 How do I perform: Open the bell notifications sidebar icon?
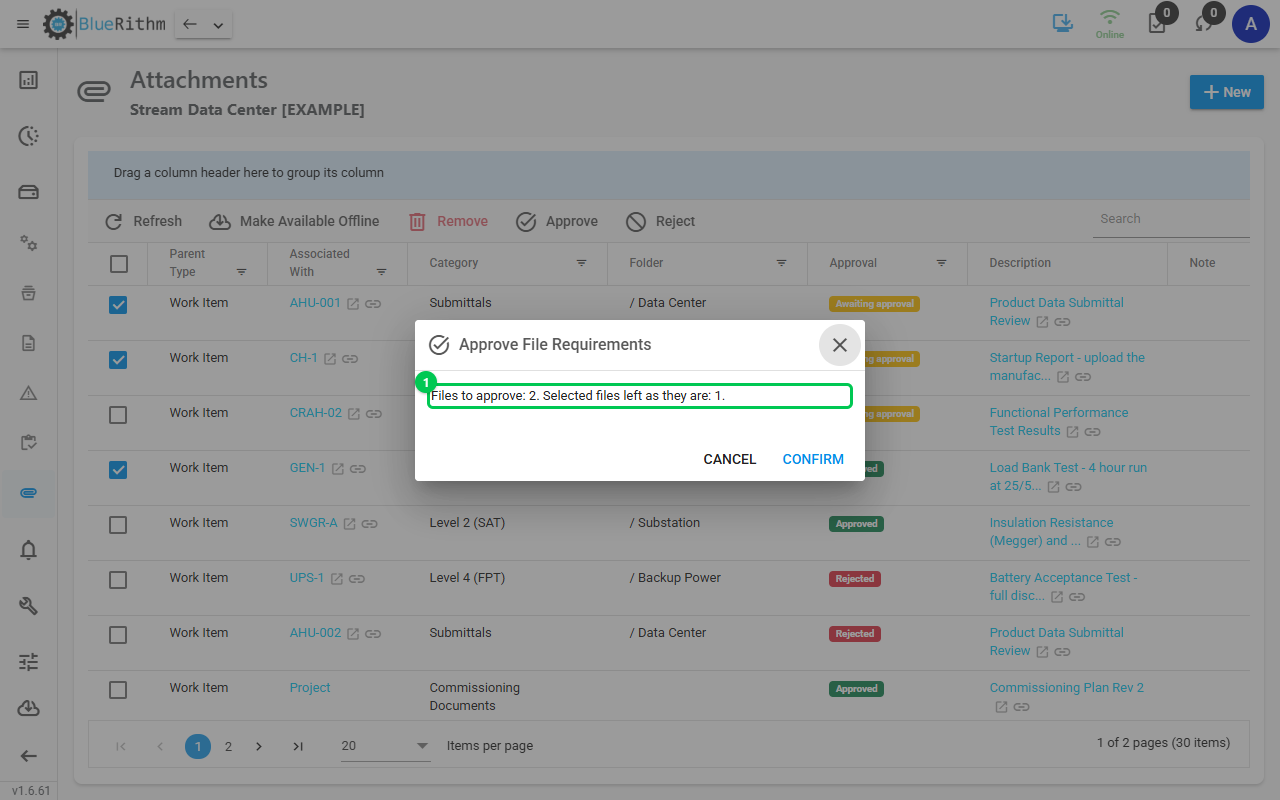click(x=29, y=549)
